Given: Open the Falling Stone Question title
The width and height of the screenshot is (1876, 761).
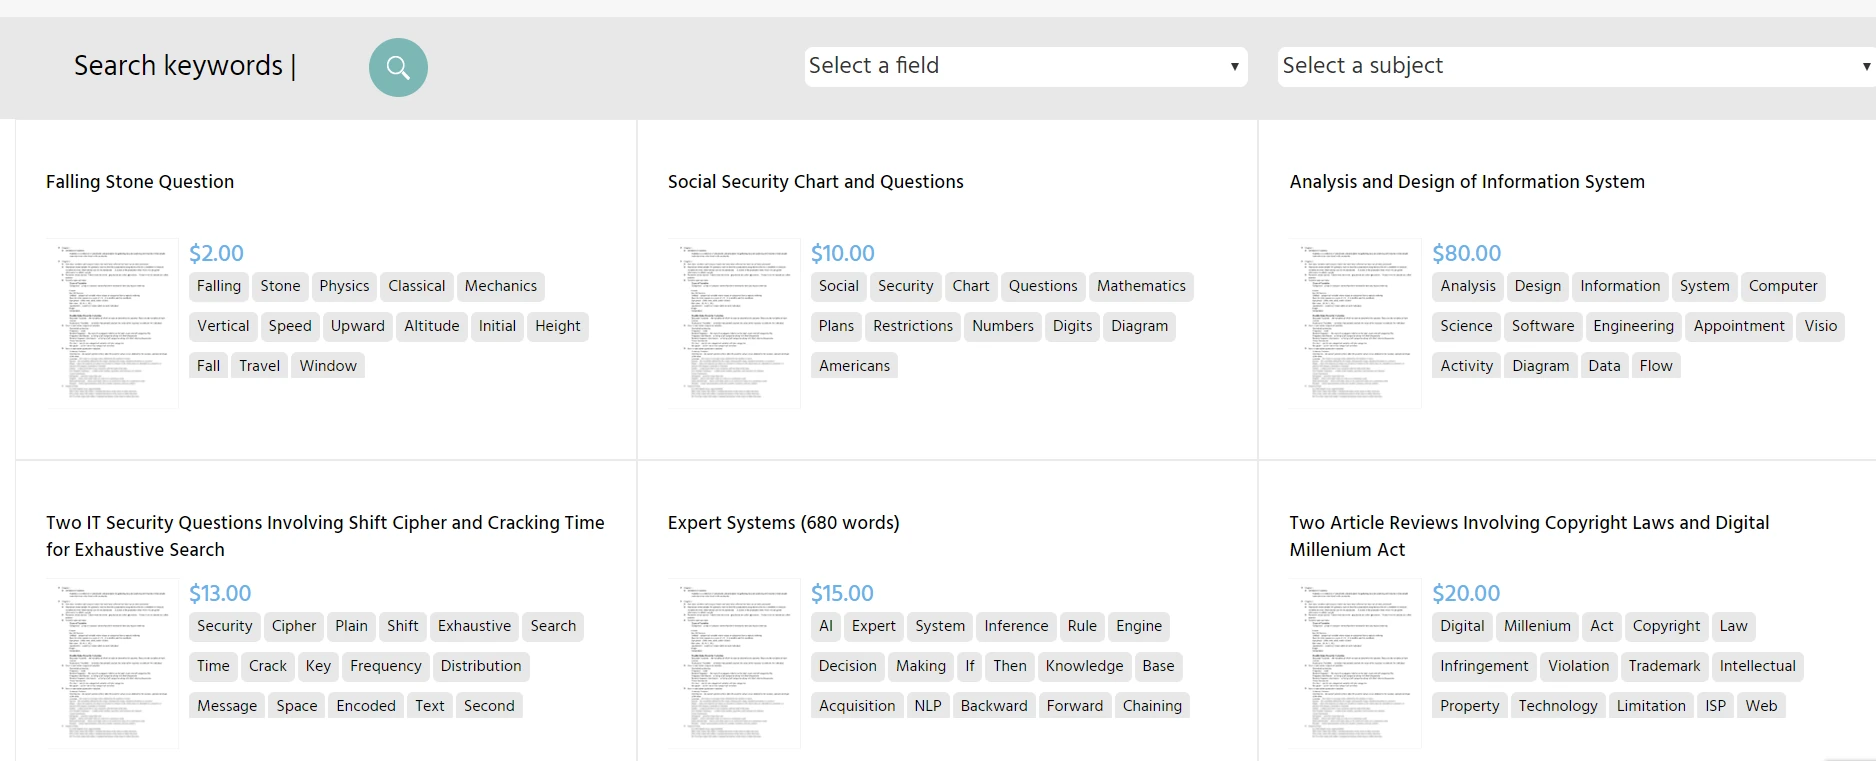Looking at the screenshot, I should (140, 182).
